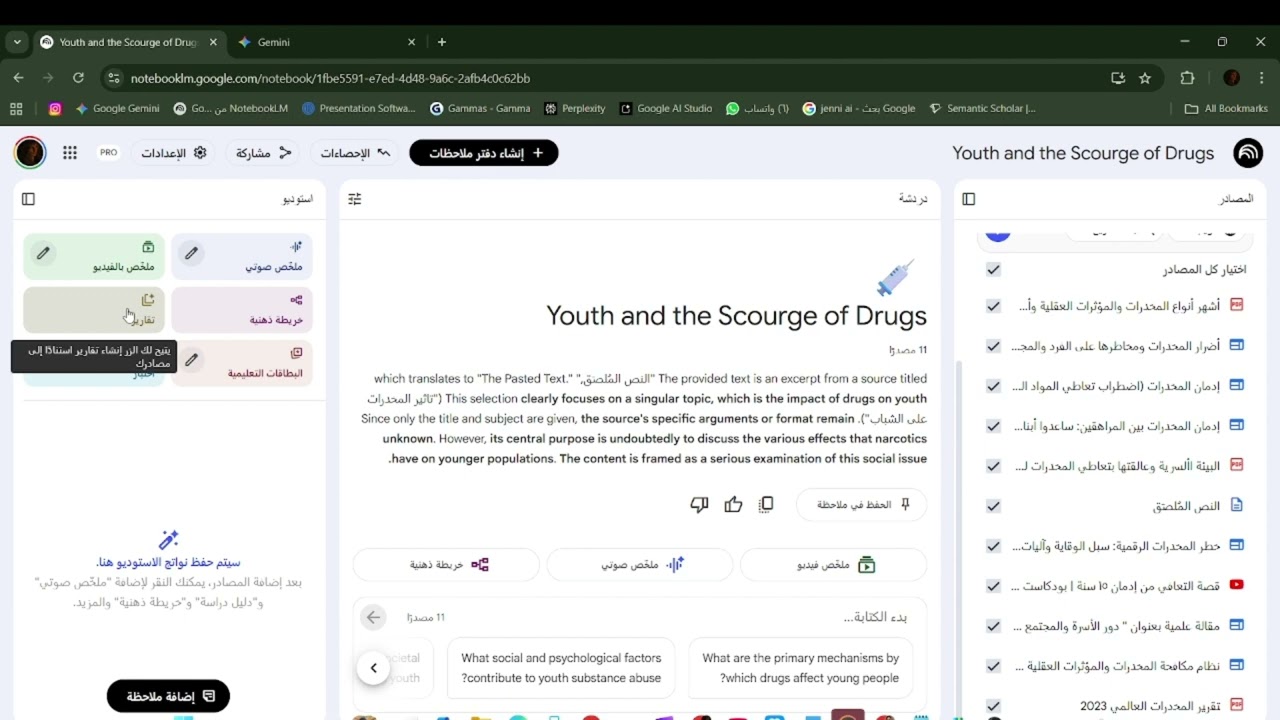
Task: Collapse the sources panel sidebar icon
Action: [968, 199]
